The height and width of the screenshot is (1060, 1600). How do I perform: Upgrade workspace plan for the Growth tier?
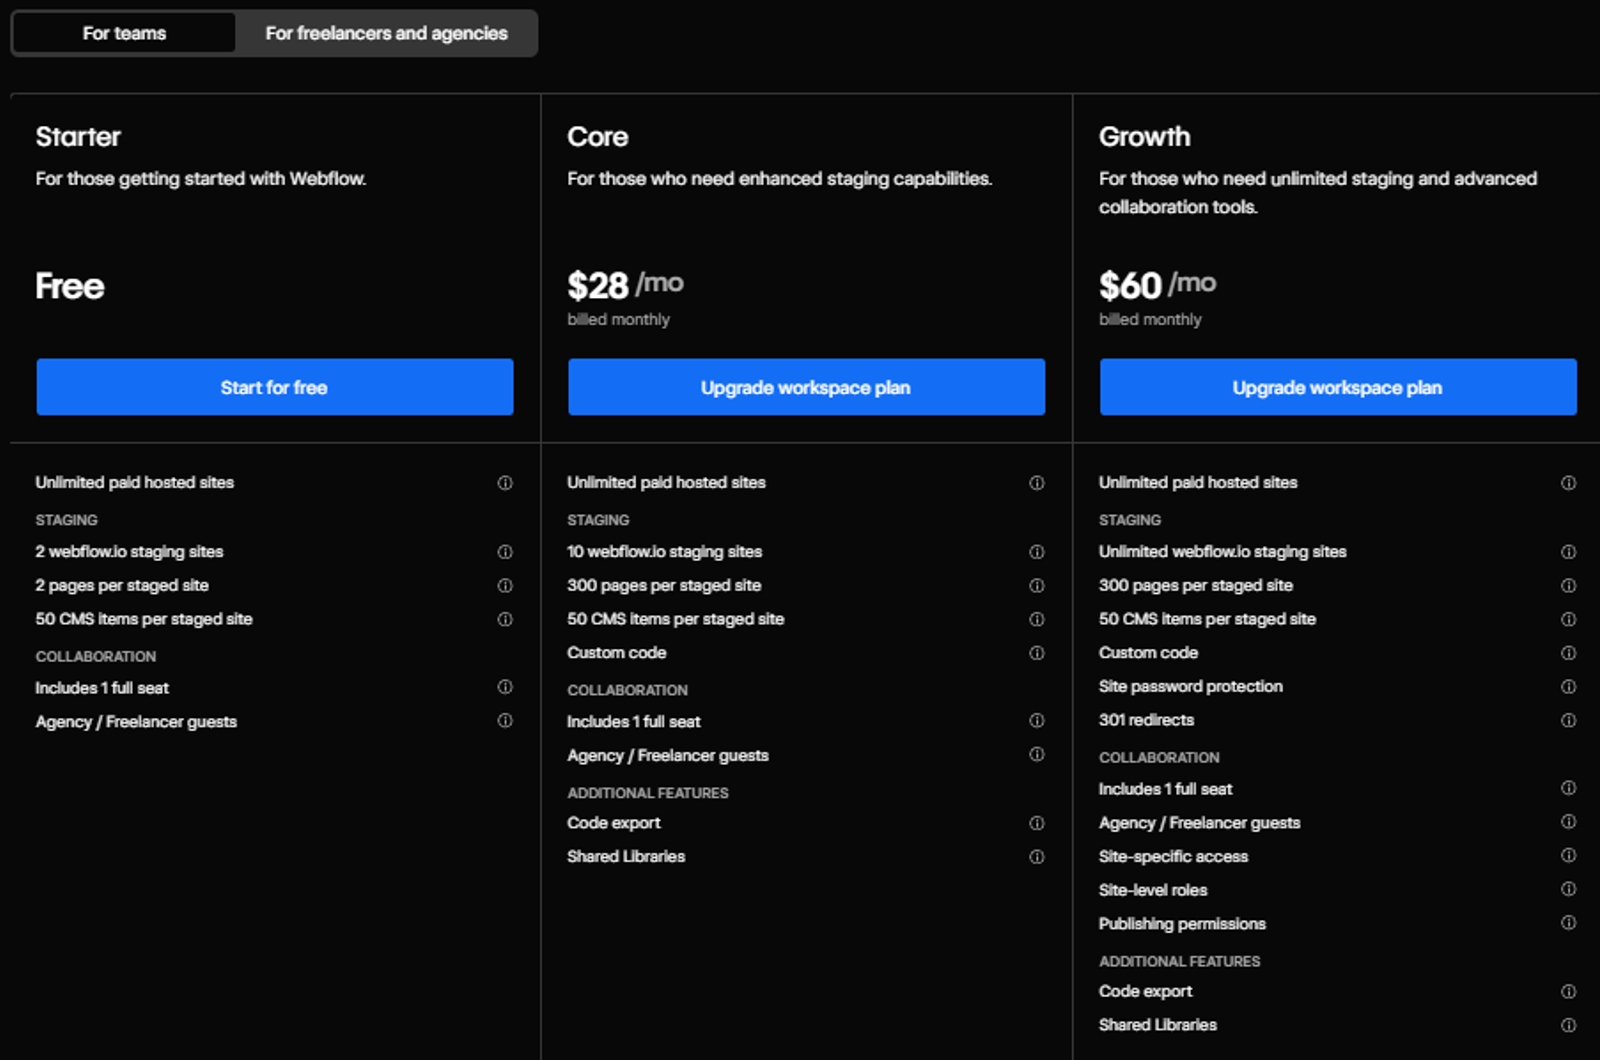[1338, 387]
